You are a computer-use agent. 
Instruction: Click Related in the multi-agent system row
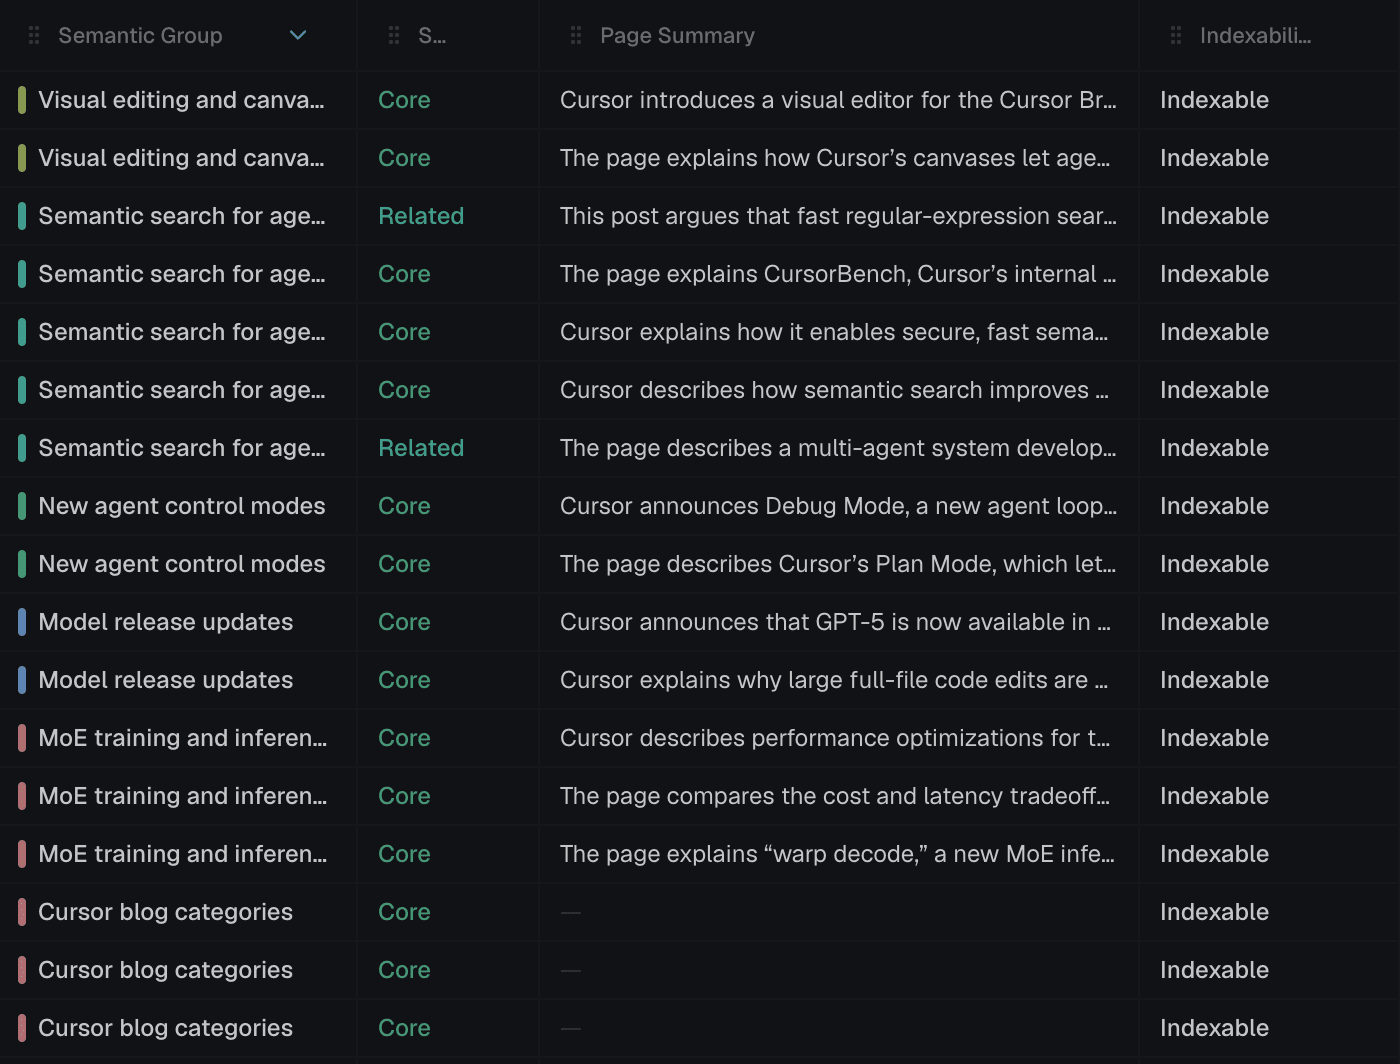(421, 448)
